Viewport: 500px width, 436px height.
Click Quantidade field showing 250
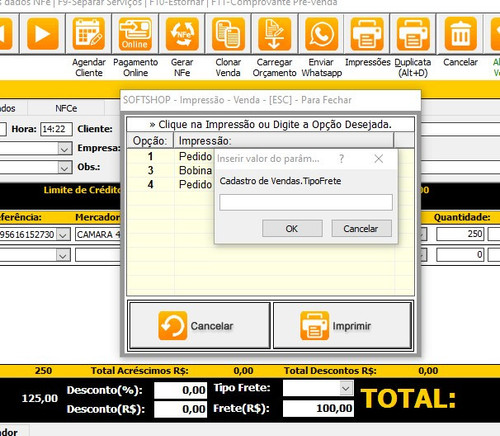pyautogui.click(x=460, y=234)
